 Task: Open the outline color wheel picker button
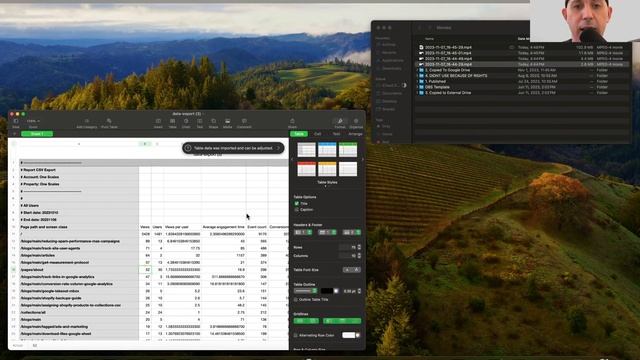coord(336,291)
